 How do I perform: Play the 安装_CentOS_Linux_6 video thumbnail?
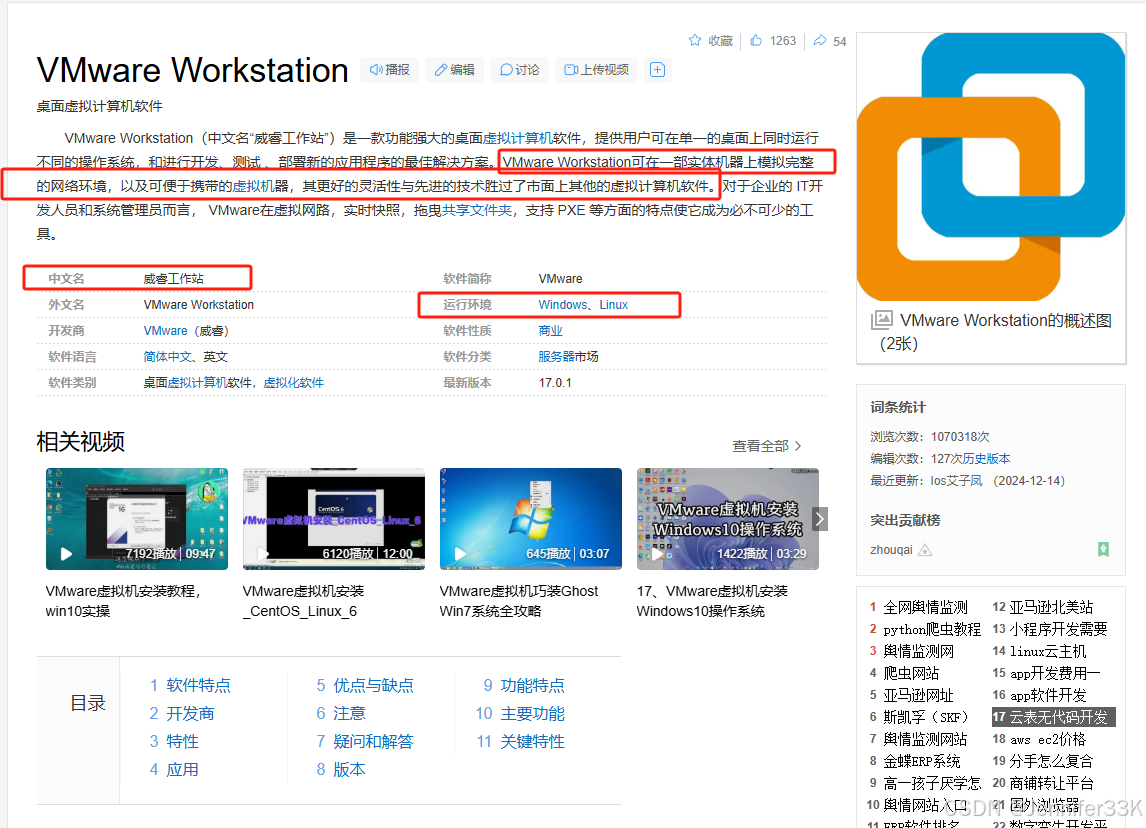[x=333, y=519]
